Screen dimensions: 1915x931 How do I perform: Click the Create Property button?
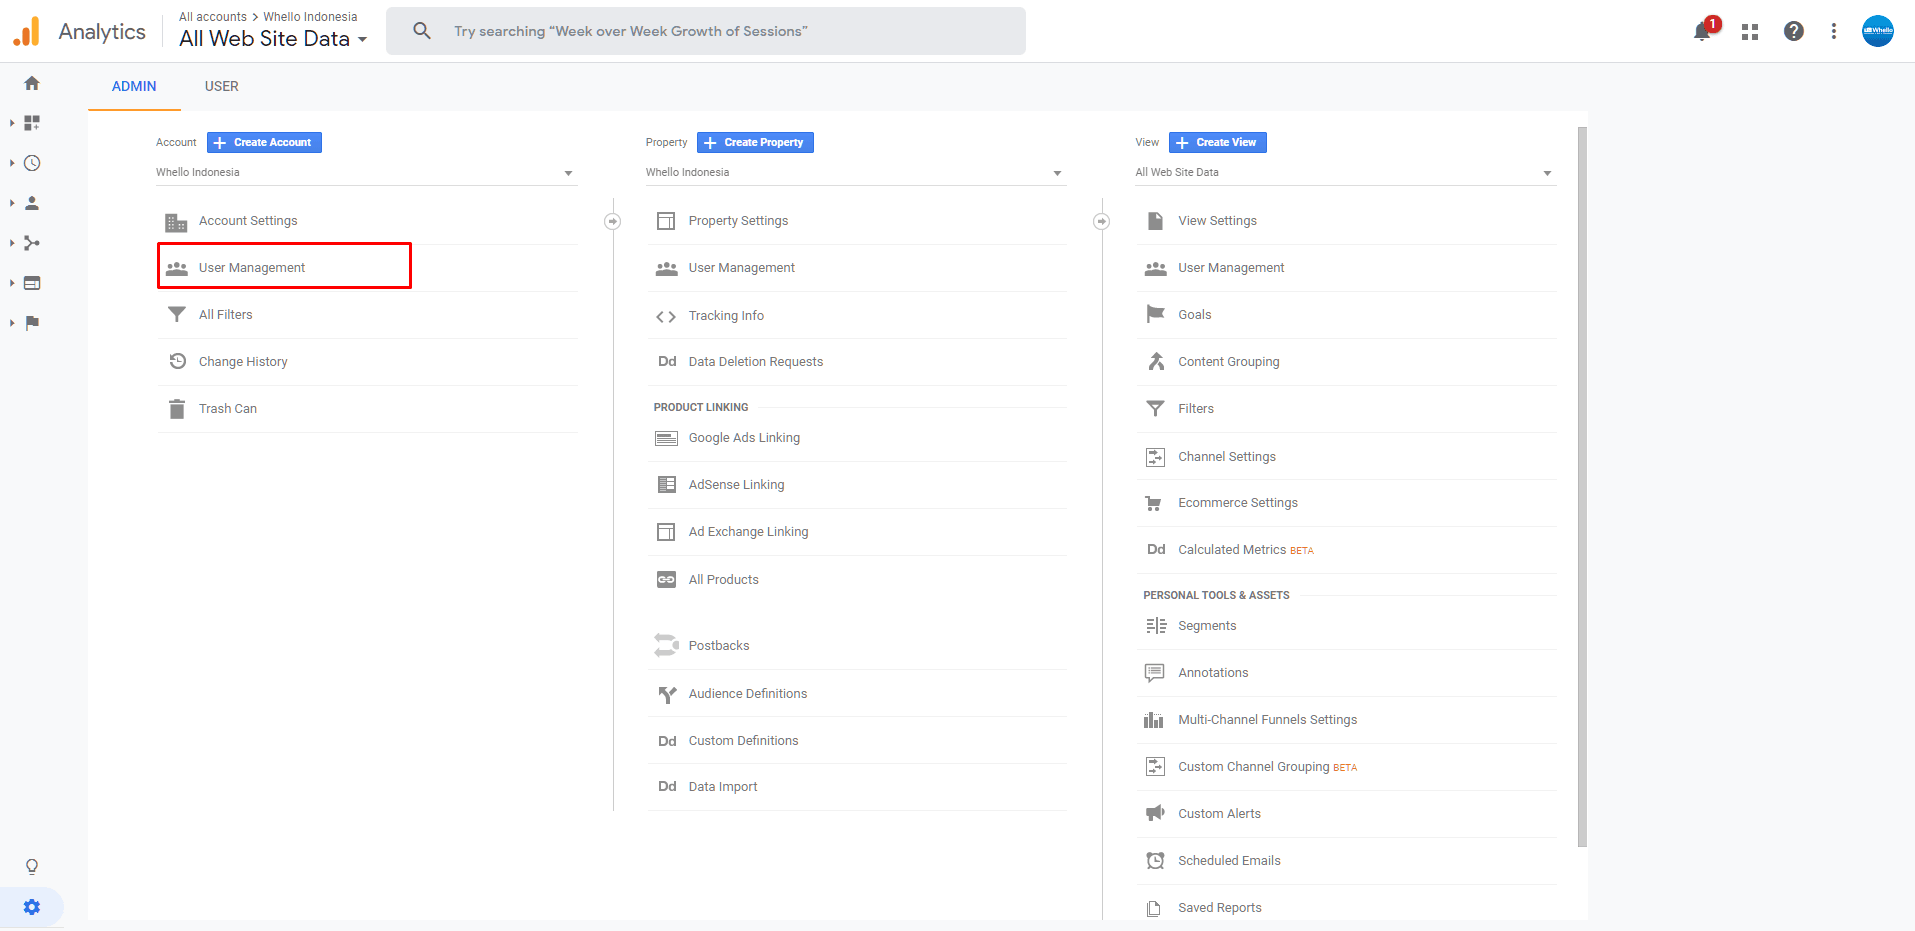tap(755, 143)
